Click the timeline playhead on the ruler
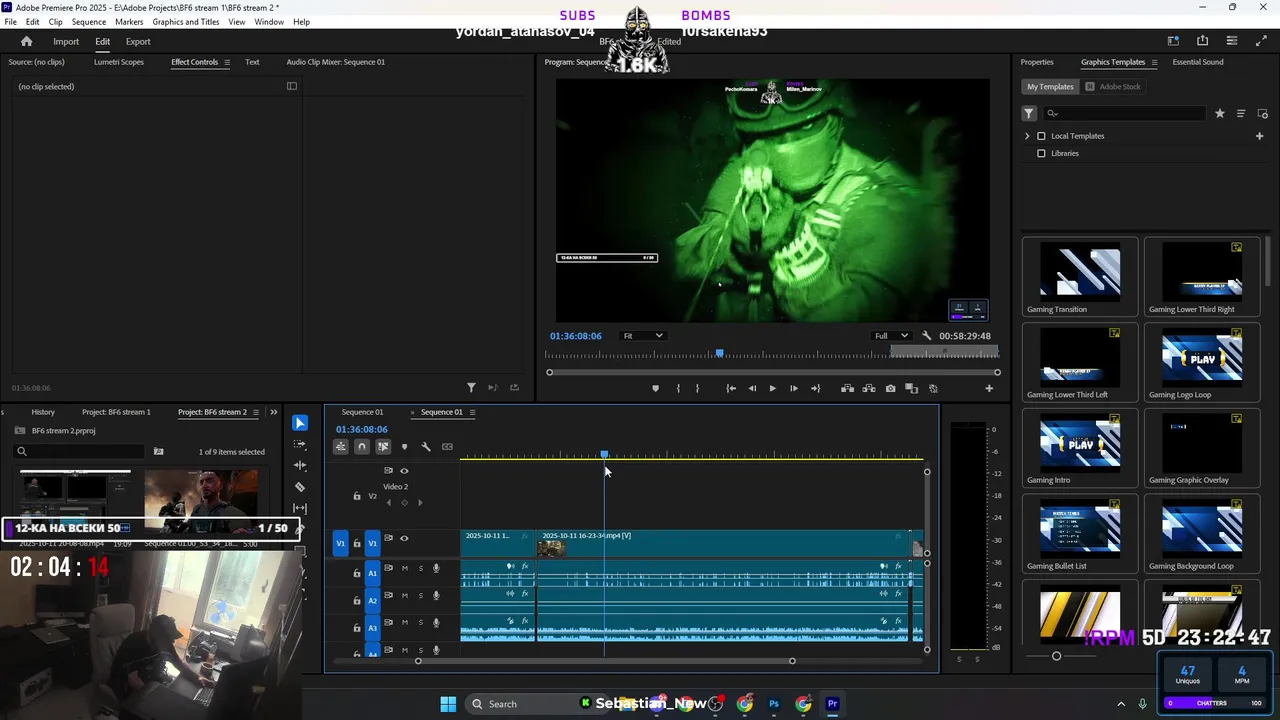The width and height of the screenshot is (1280, 720). coord(604,455)
